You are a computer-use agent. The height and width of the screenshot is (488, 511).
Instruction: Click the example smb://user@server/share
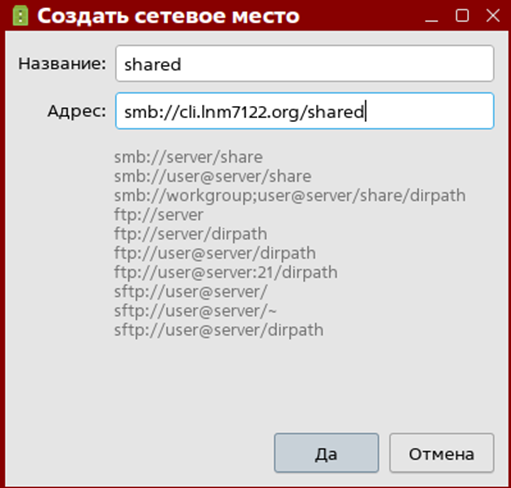tap(213, 176)
